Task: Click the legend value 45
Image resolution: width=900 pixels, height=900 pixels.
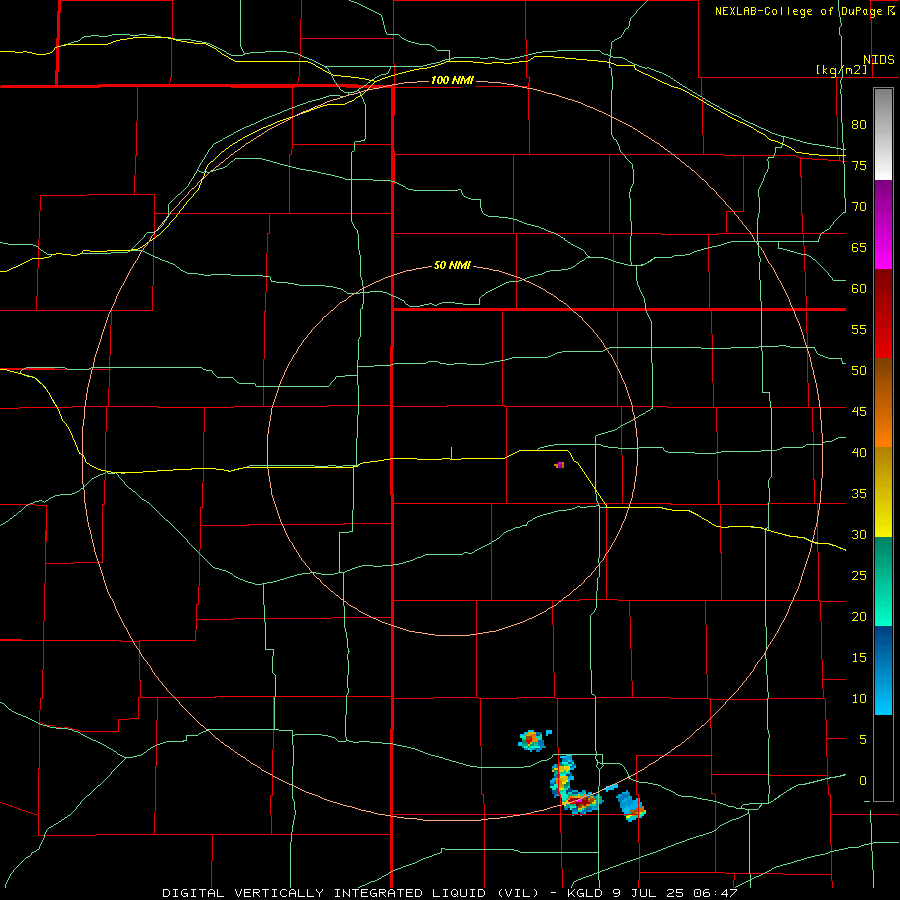Action: [x=859, y=412]
